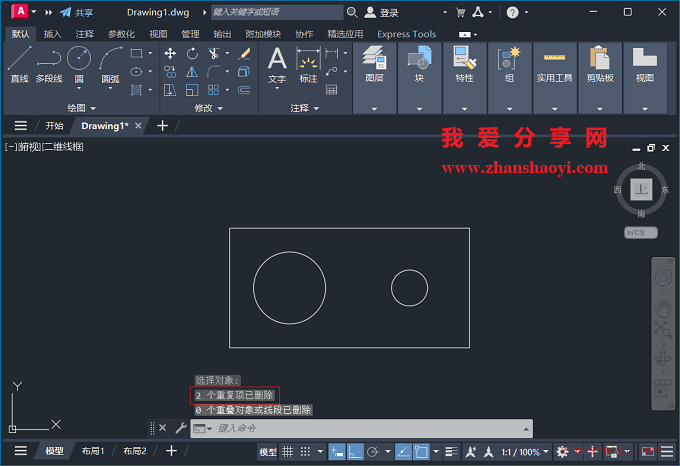Click the search magnifier icon
680x466 pixels.
pyautogui.click(x=352, y=12)
